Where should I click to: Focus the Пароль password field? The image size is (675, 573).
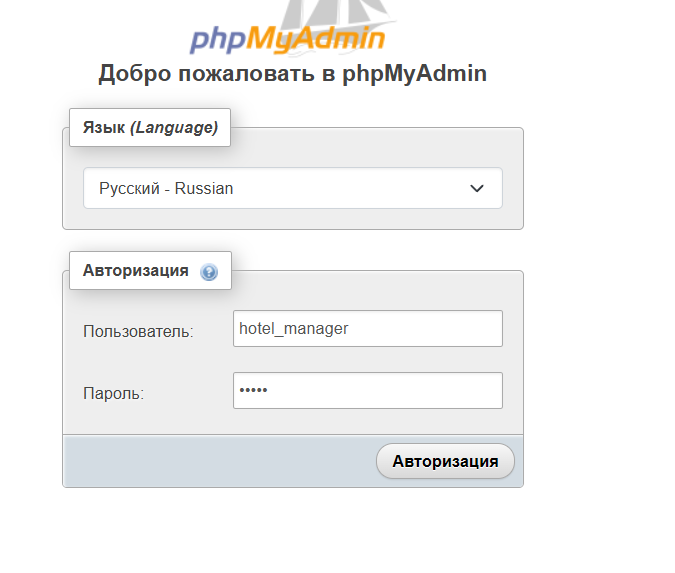pyautogui.click(x=368, y=390)
